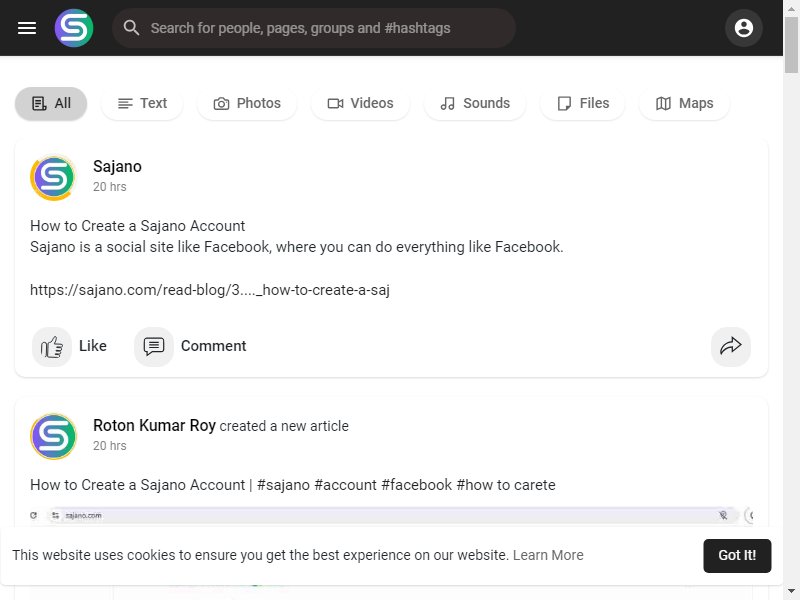Screen dimensions: 800x600
Task: Click "created a new article" text
Action: click(x=284, y=426)
